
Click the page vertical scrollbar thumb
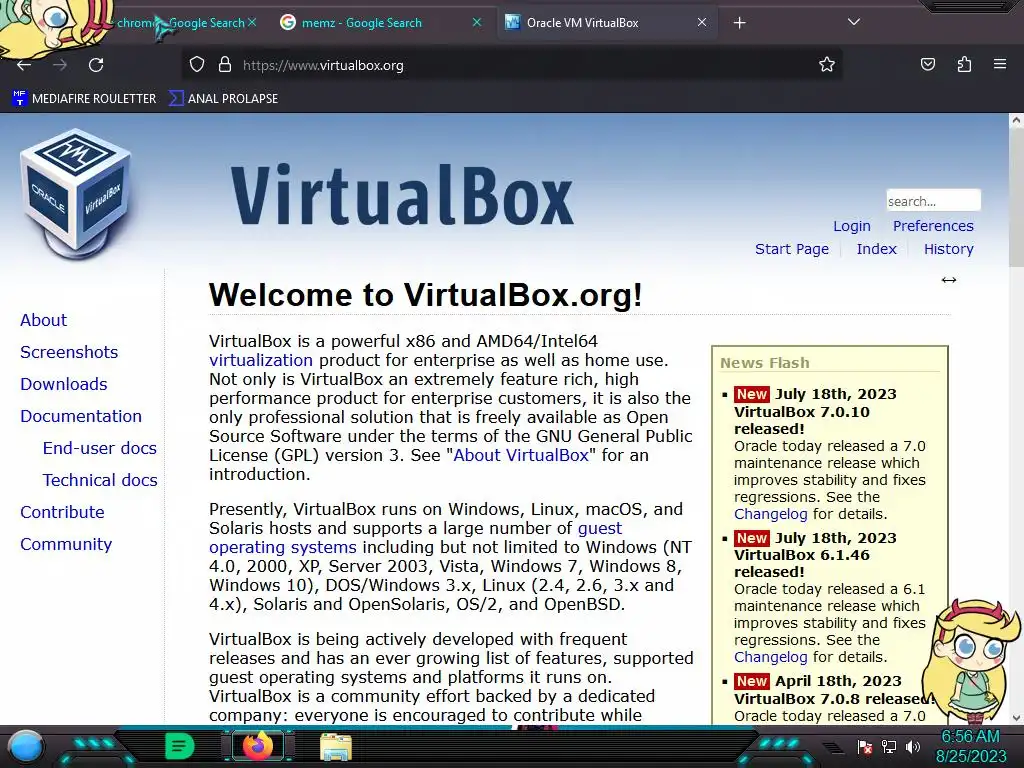tap(1016, 196)
